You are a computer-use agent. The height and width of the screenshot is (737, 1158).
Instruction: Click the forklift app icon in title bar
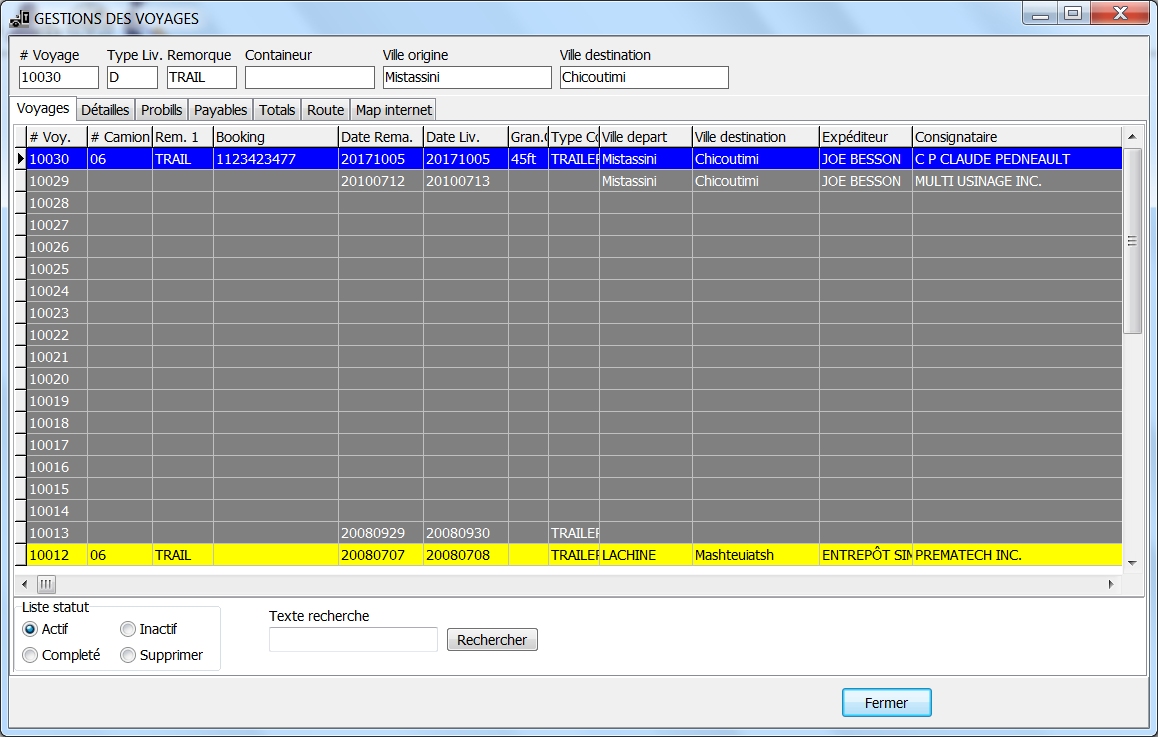tap(19, 18)
